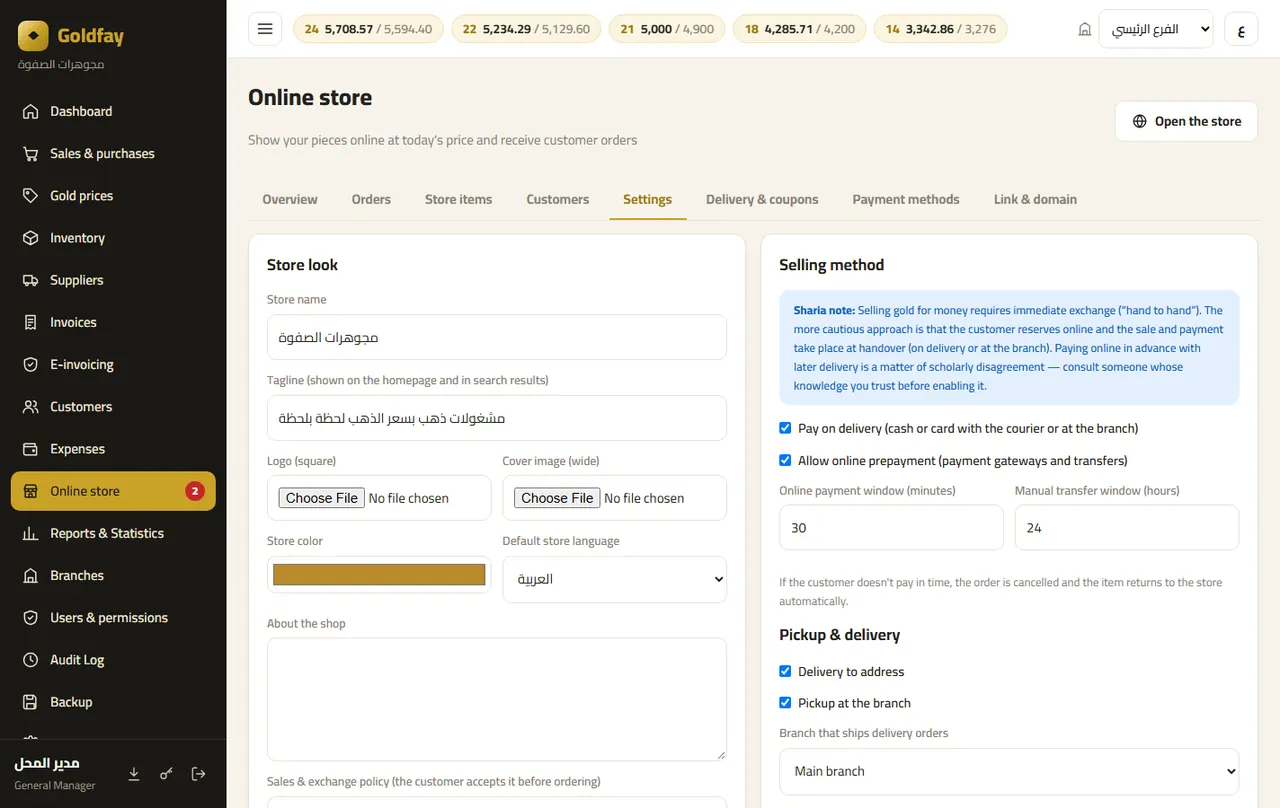
Task: Toggle Pay on delivery checkbox
Action: (x=785, y=428)
